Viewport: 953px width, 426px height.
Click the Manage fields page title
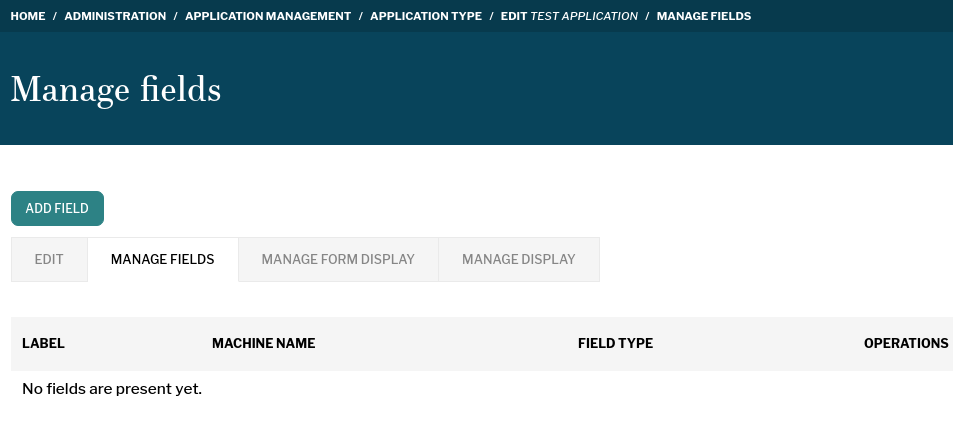[x=115, y=90]
